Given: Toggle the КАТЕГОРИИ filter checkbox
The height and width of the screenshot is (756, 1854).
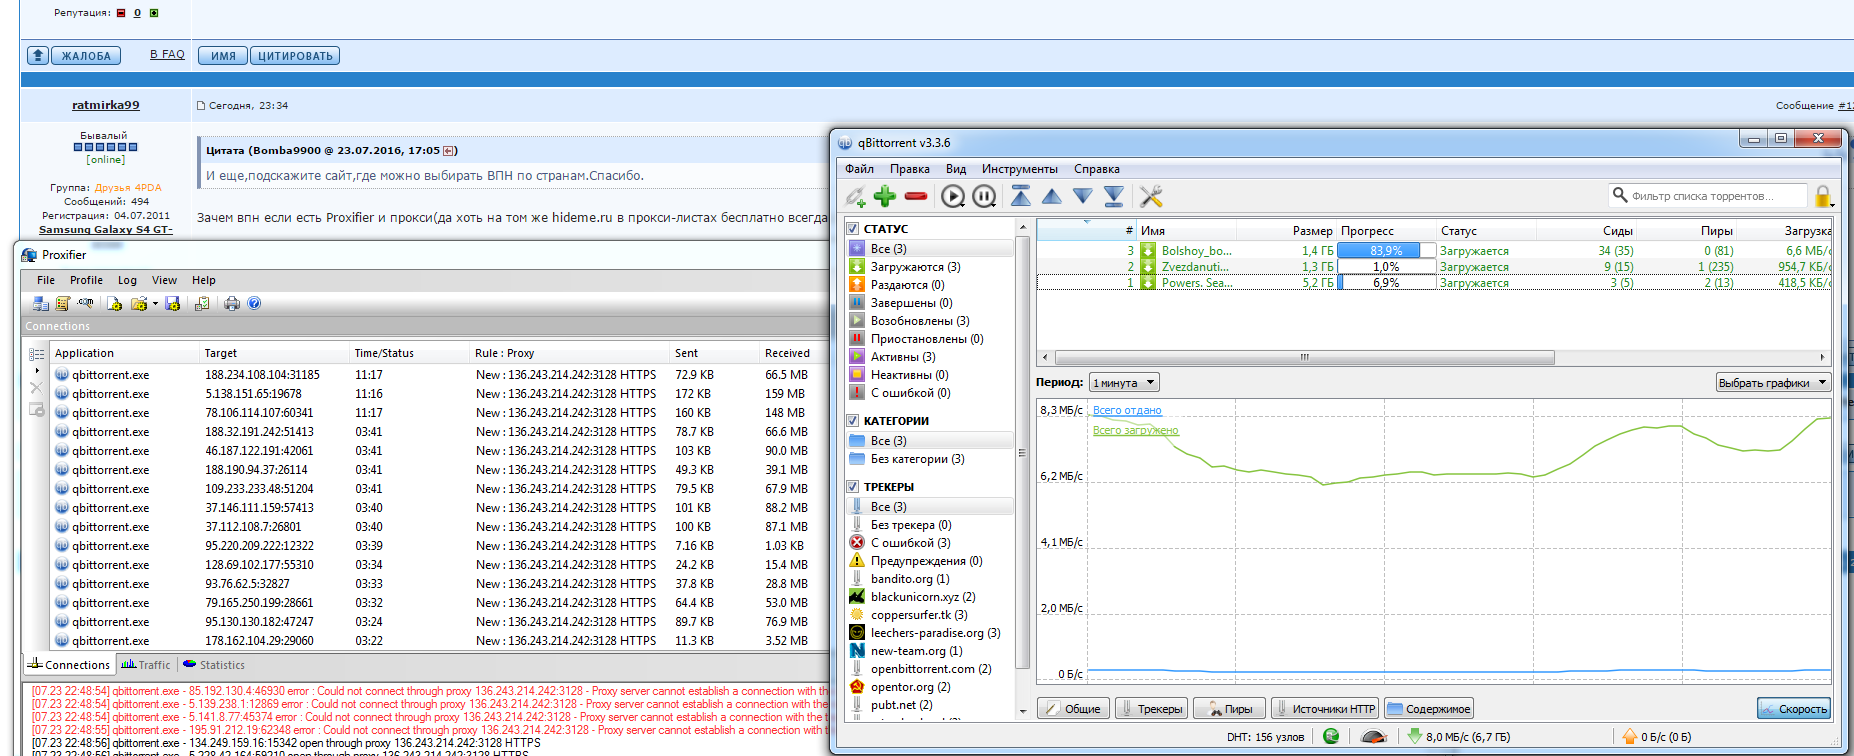Looking at the screenshot, I should 853,421.
